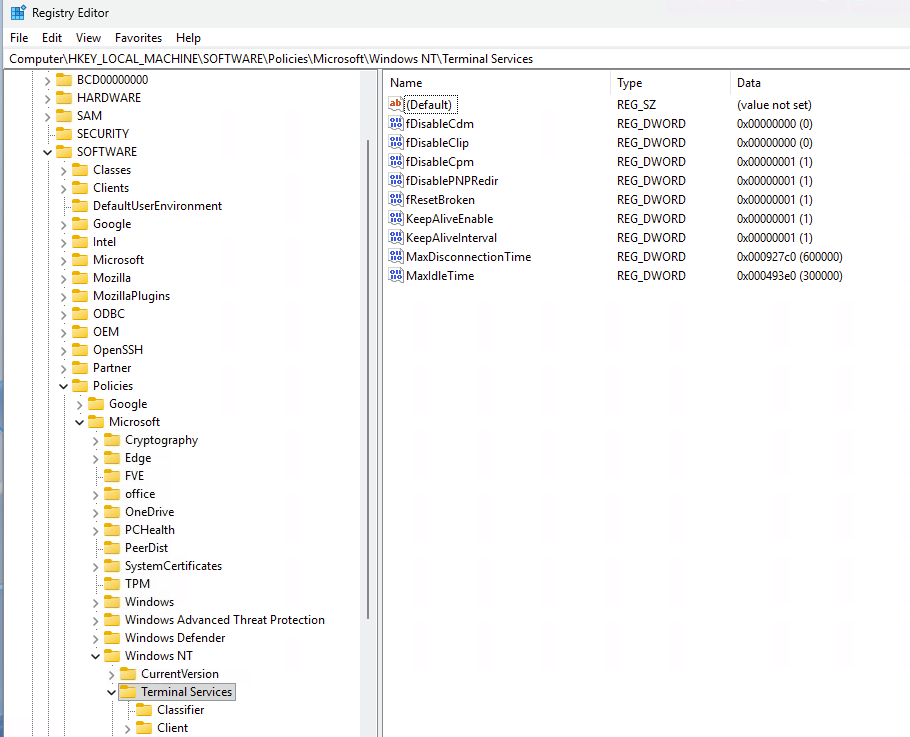The image size is (910, 737).
Task: Click the fDisableCpm DWORD icon
Action: point(395,161)
